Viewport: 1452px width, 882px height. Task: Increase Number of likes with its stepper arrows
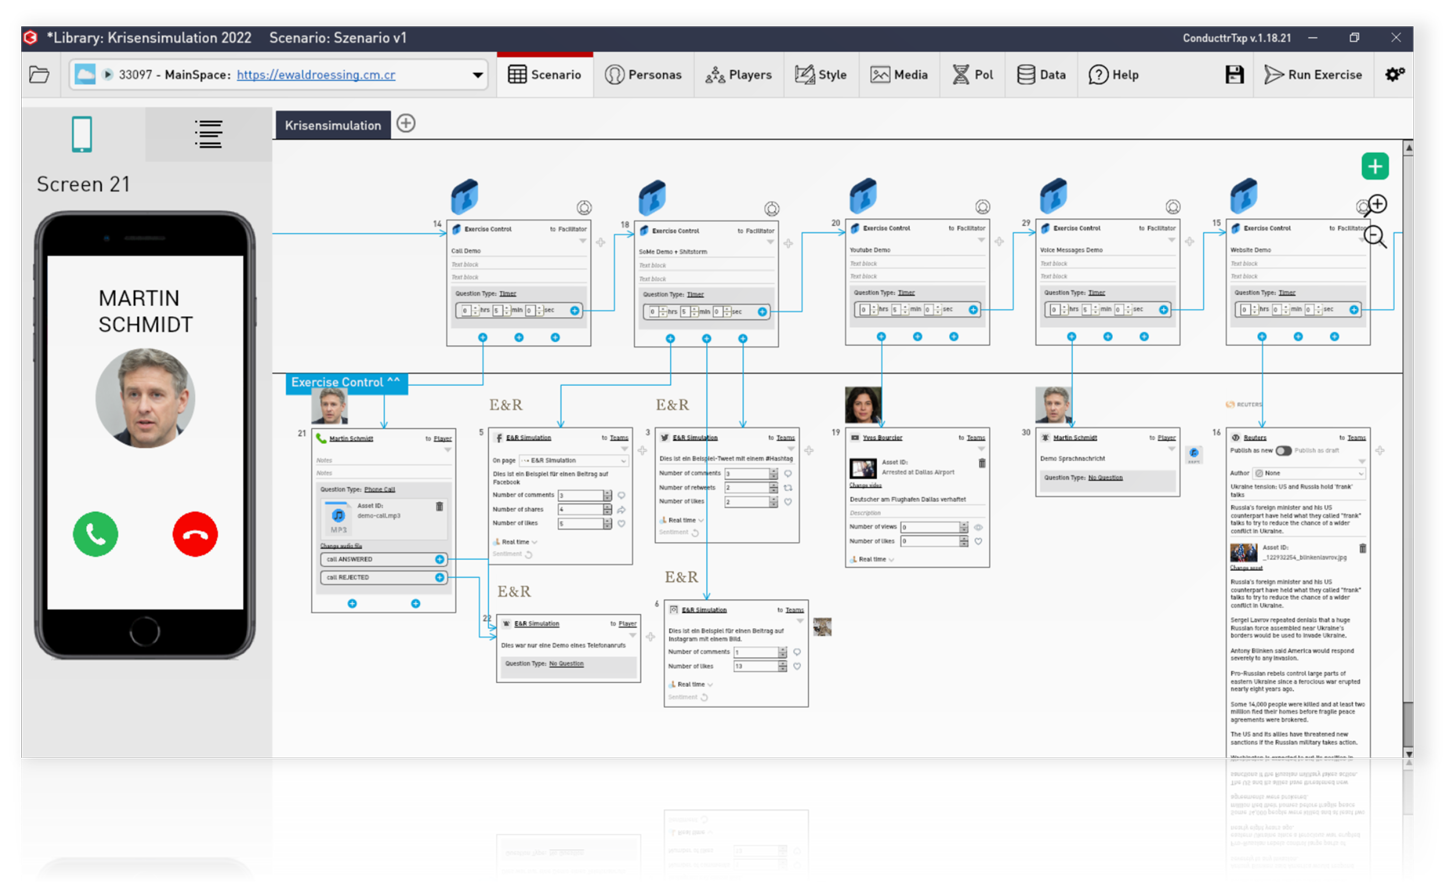[x=775, y=501]
